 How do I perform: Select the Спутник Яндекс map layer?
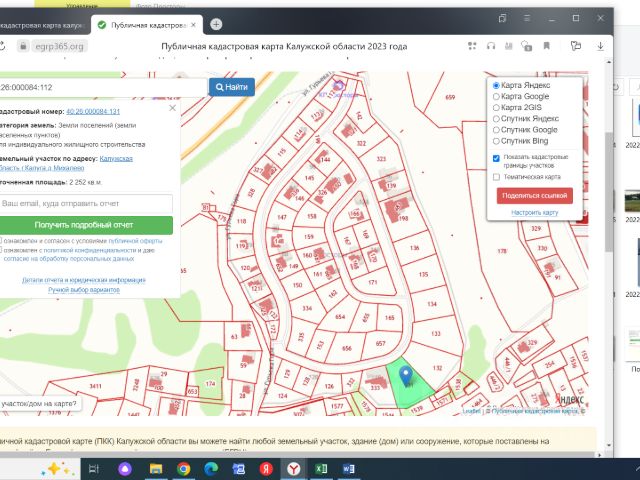497,118
